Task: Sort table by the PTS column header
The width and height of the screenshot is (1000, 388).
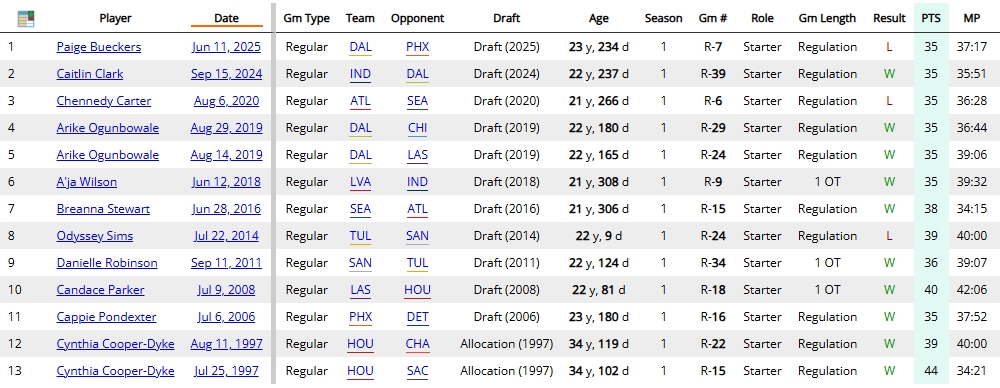Action: click(x=930, y=19)
